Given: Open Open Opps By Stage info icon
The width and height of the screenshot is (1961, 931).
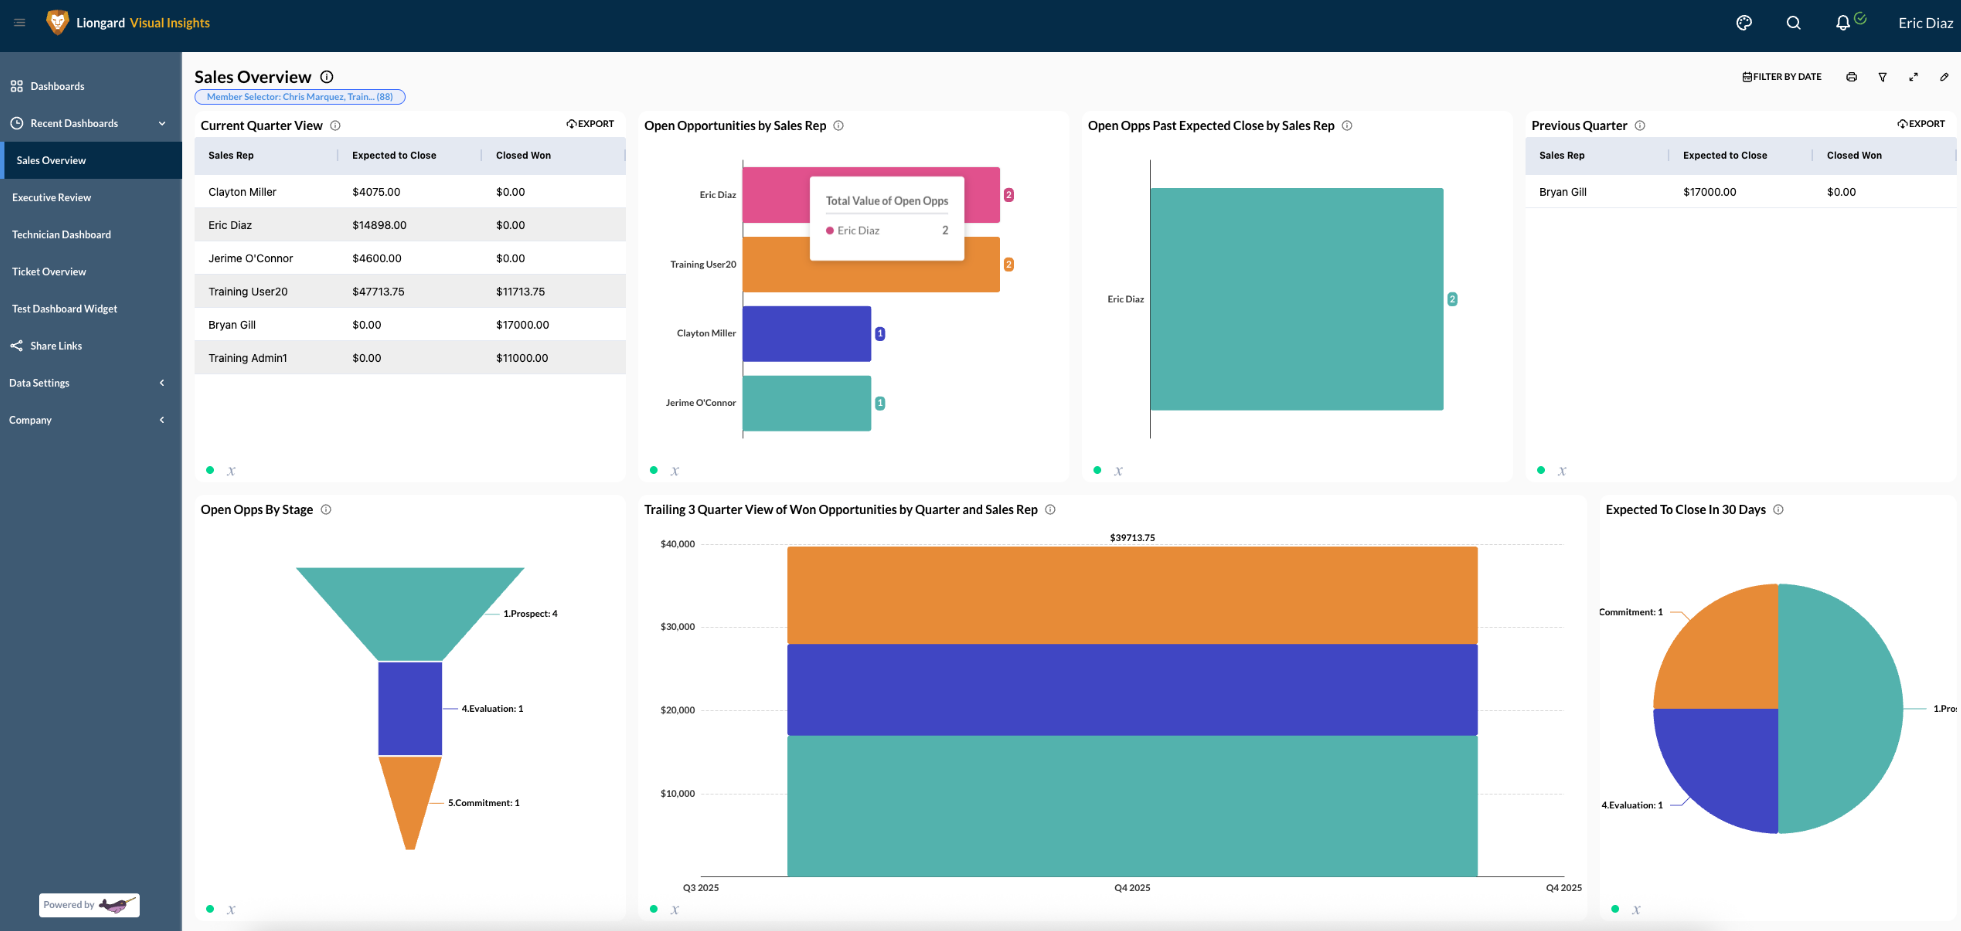Looking at the screenshot, I should click(326, 510).
